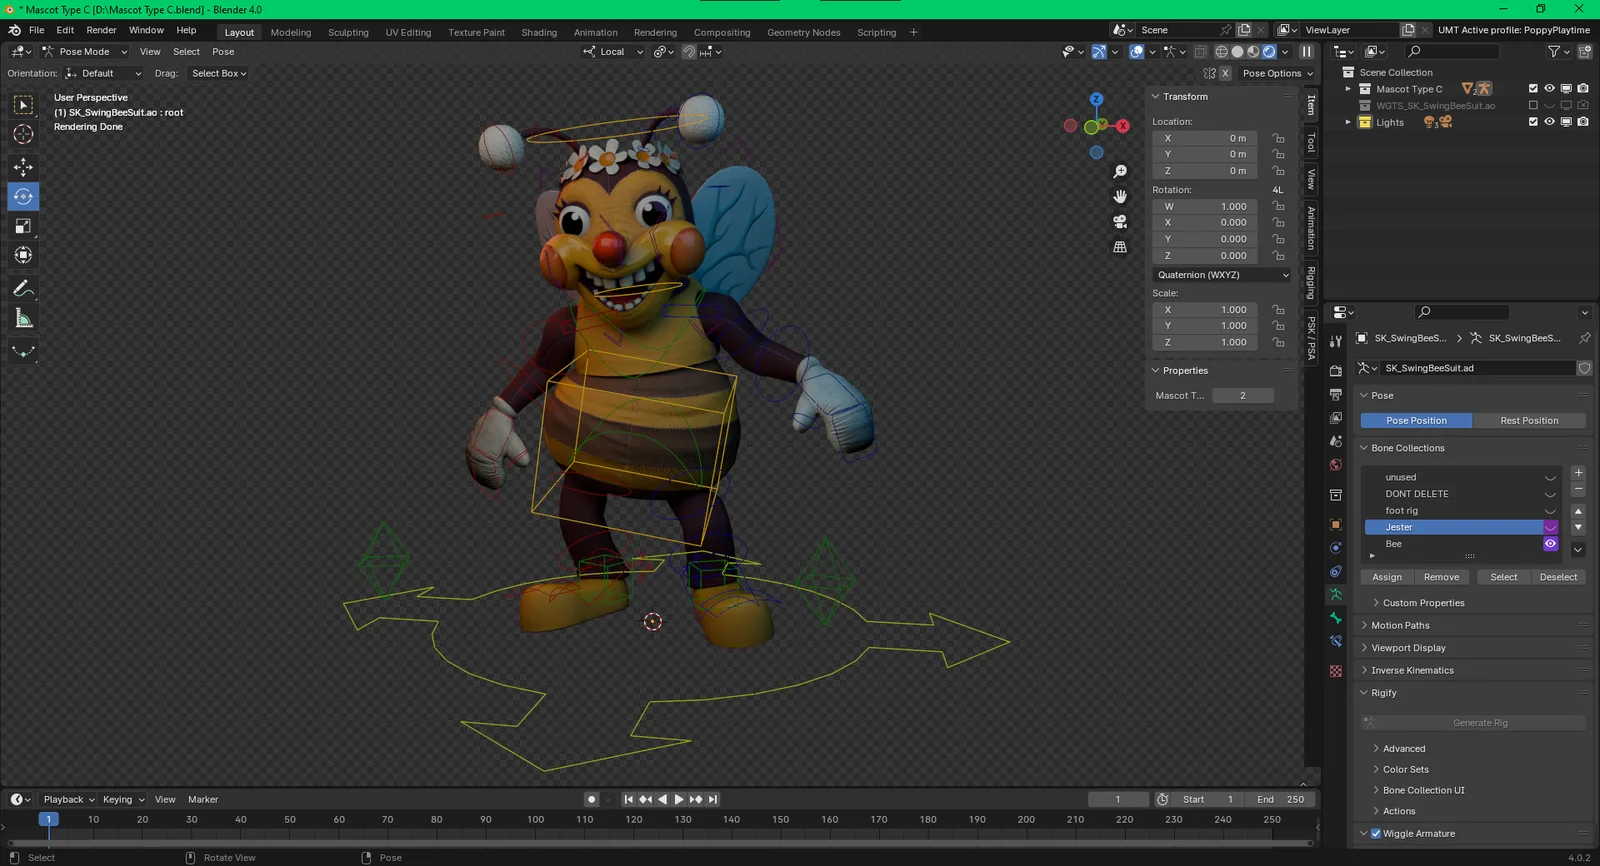The image size is (1600, 866).
Task: Click the Play animation button
Action: click(x=679, y=799)
